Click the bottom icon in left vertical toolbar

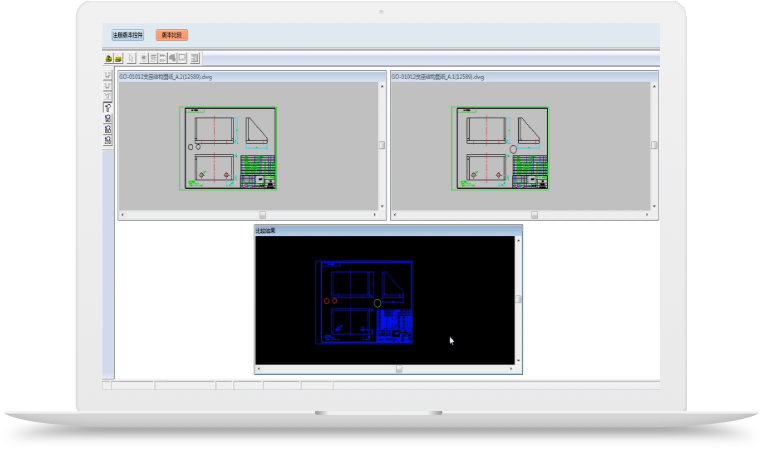[108, 141]
